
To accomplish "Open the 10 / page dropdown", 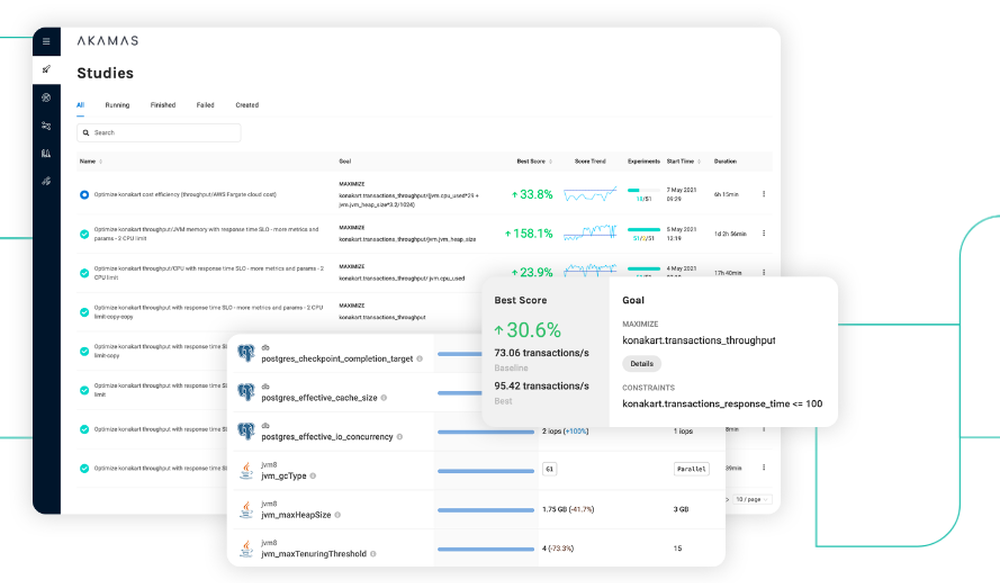I will pos(753,499).
